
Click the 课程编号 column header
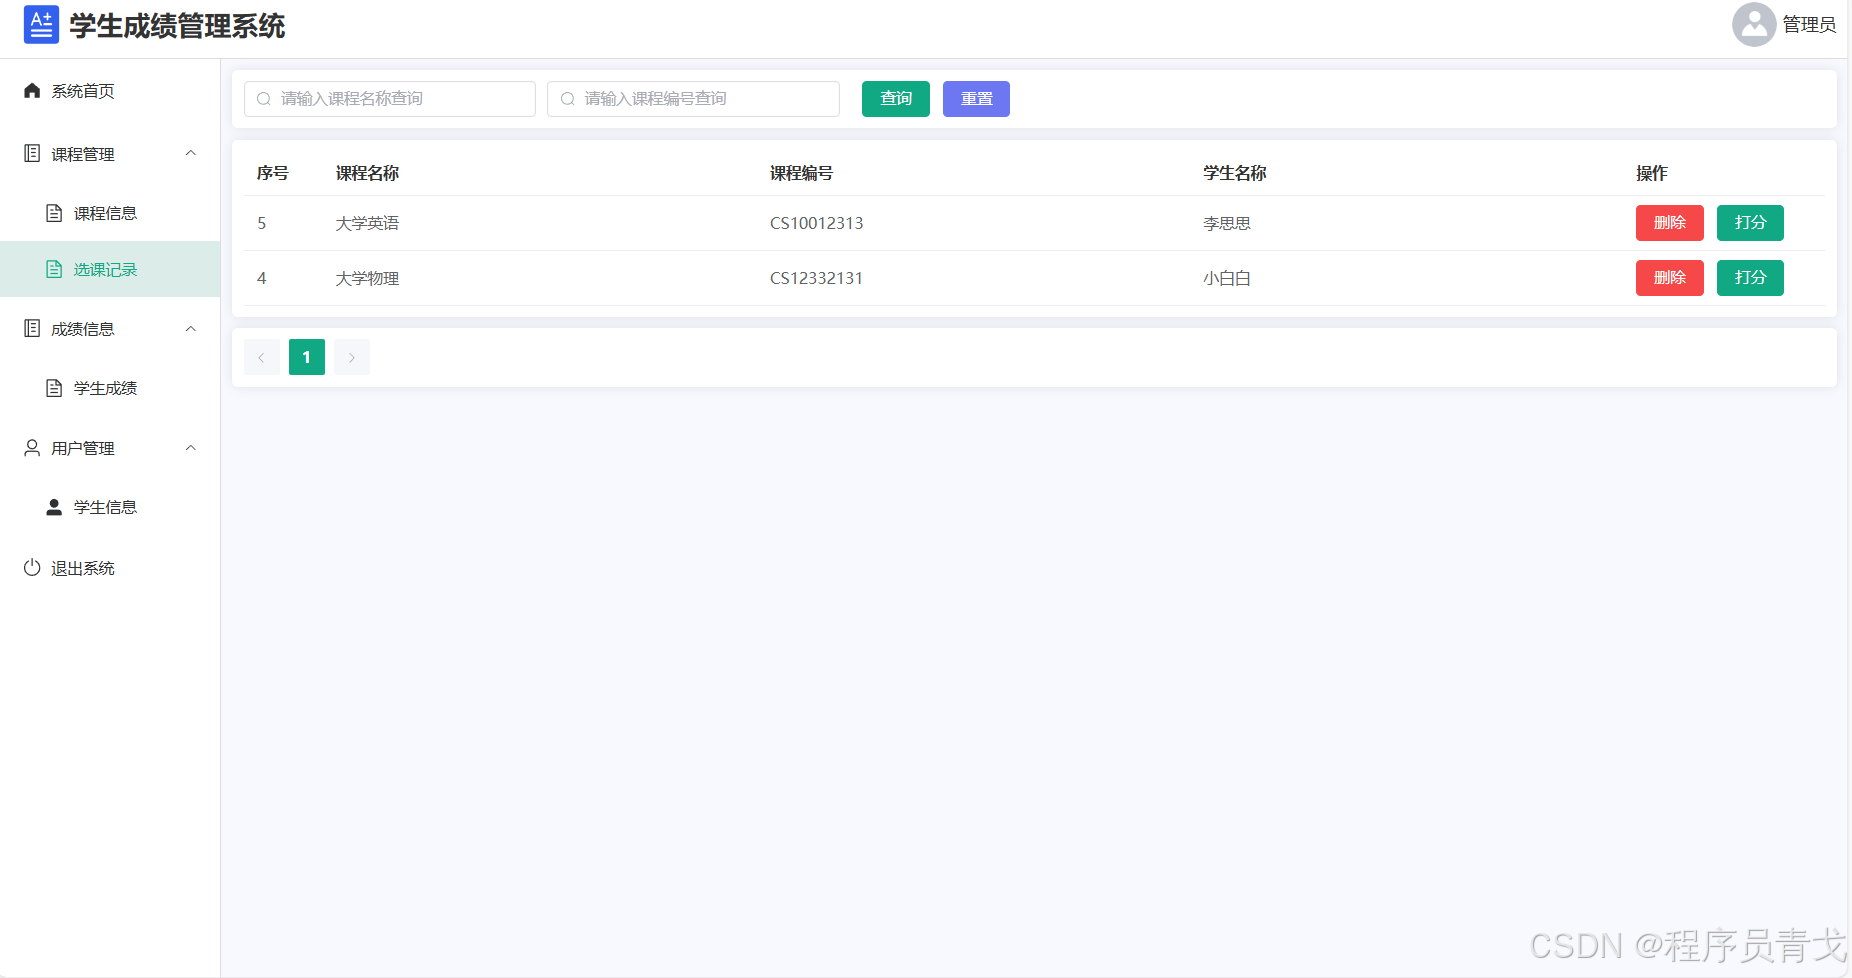[801, 173]
